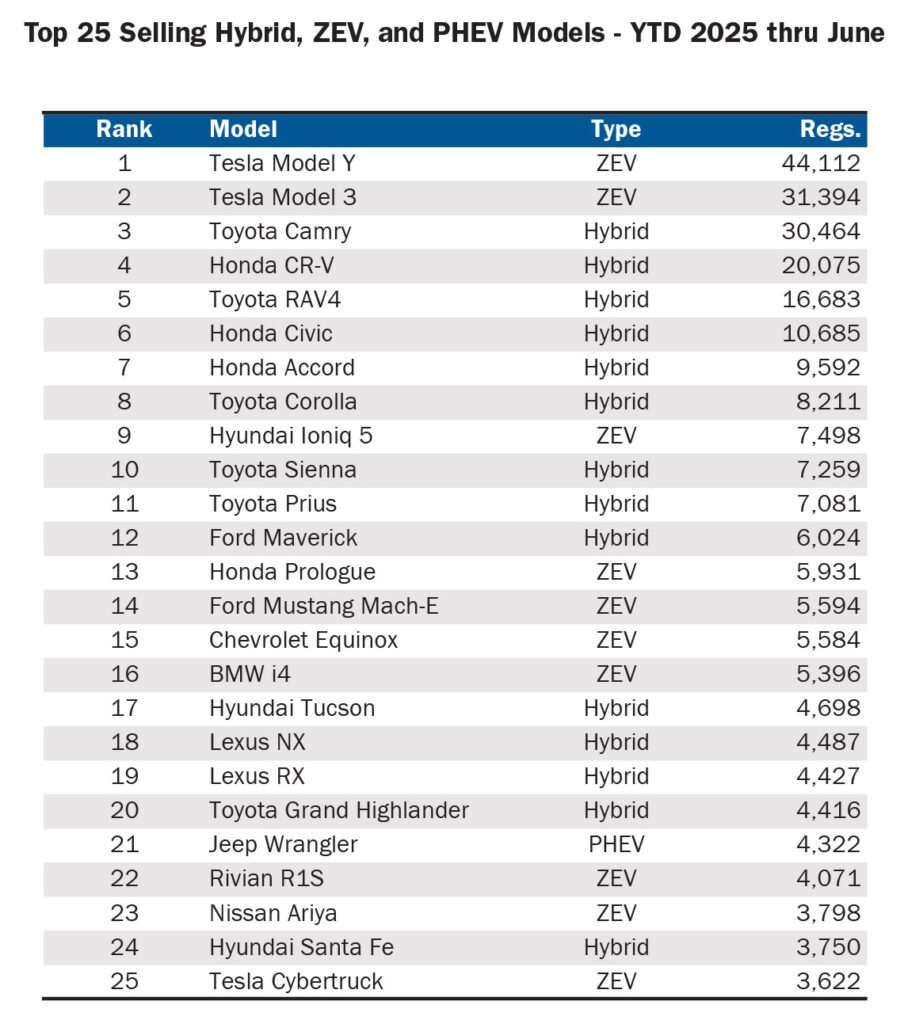Click the chart title text

tap(454, 33)
